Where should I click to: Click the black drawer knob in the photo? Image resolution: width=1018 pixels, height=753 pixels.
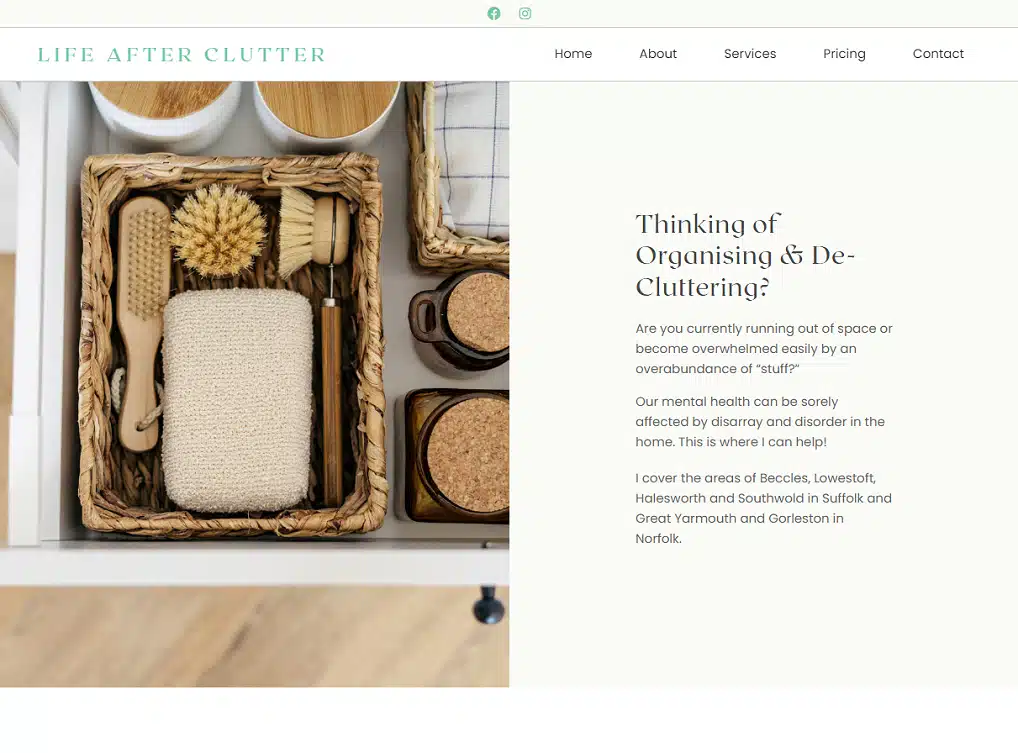(488, 606)
